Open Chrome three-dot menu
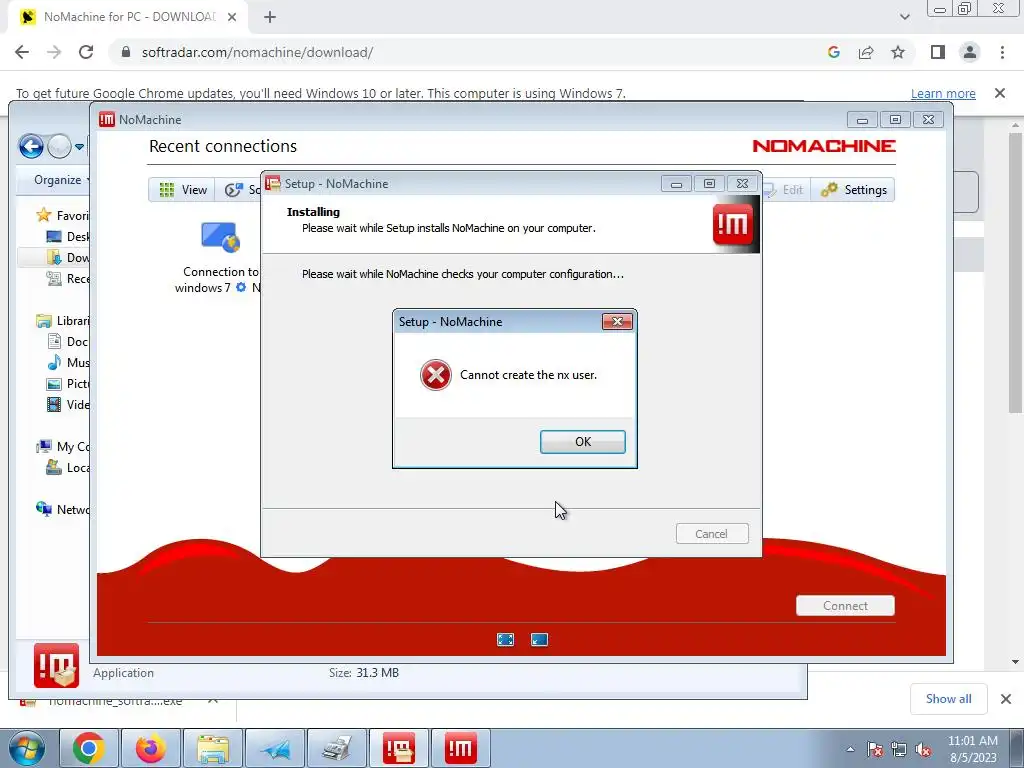This screenshot has width=1024, height=768. coord(1002,52)
